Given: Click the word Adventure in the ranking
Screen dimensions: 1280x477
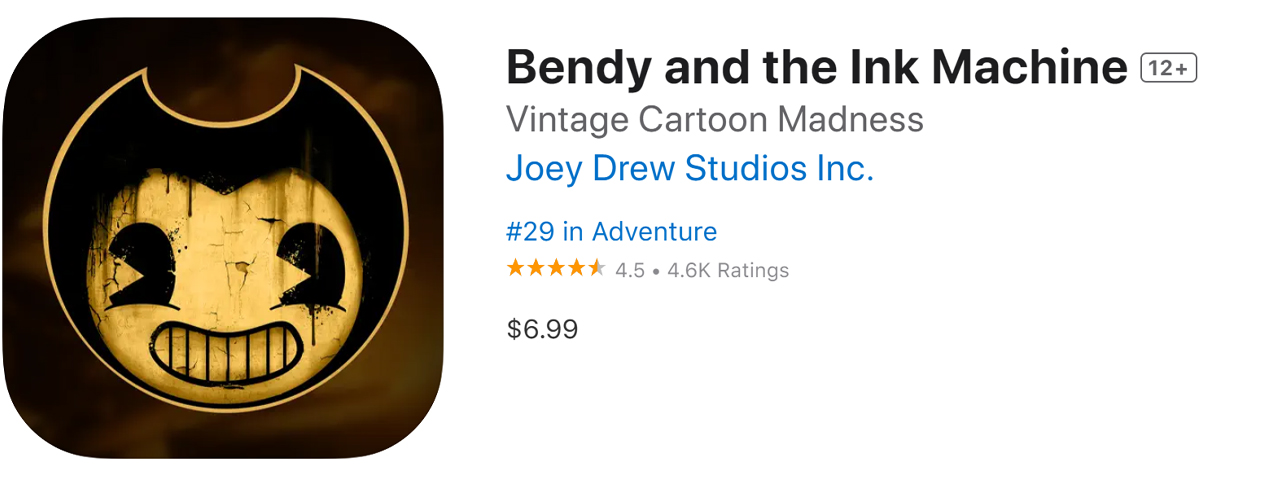Looking at the screenshot, I should [x=654, y=232].
